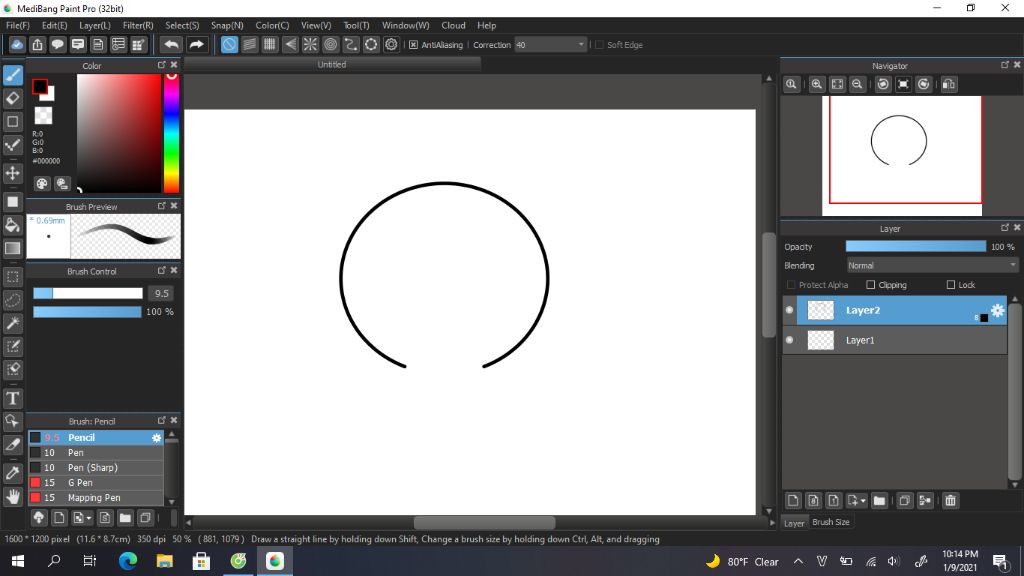This screenshot has height=576, width=1024.
Task: Select the Hand tool
Action: (x=13, y=497)
